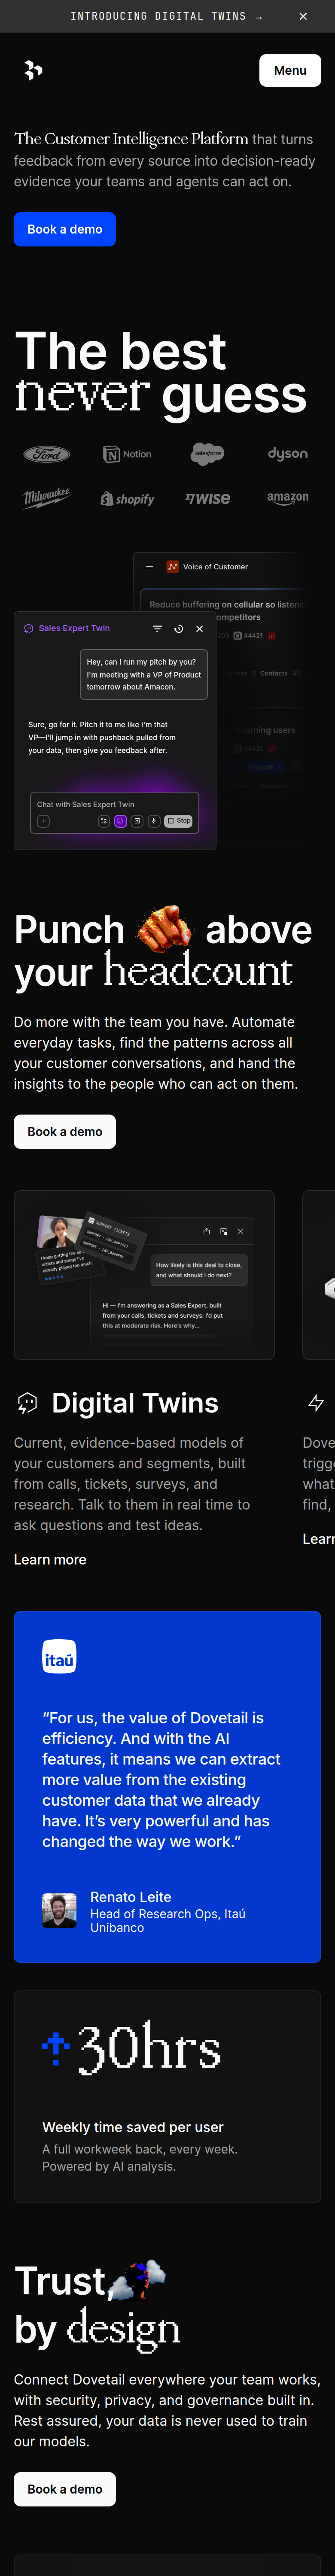
Task: Close the Digital Twins preview chat window
Action: click(240, 1231)
